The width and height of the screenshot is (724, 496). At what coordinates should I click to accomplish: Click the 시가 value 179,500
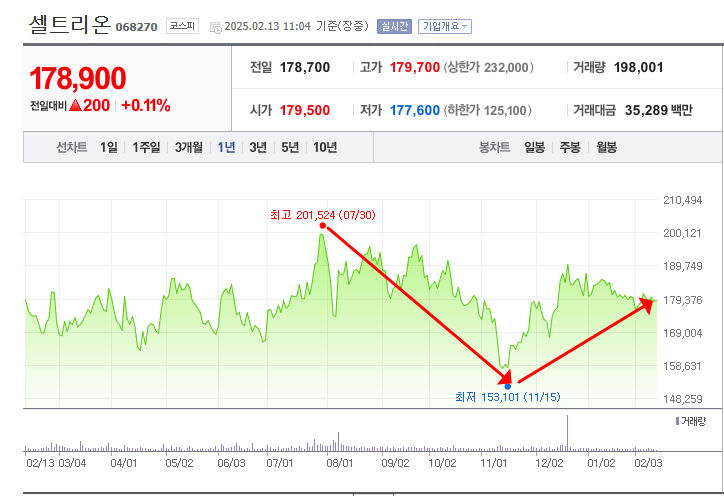point(305,110)
